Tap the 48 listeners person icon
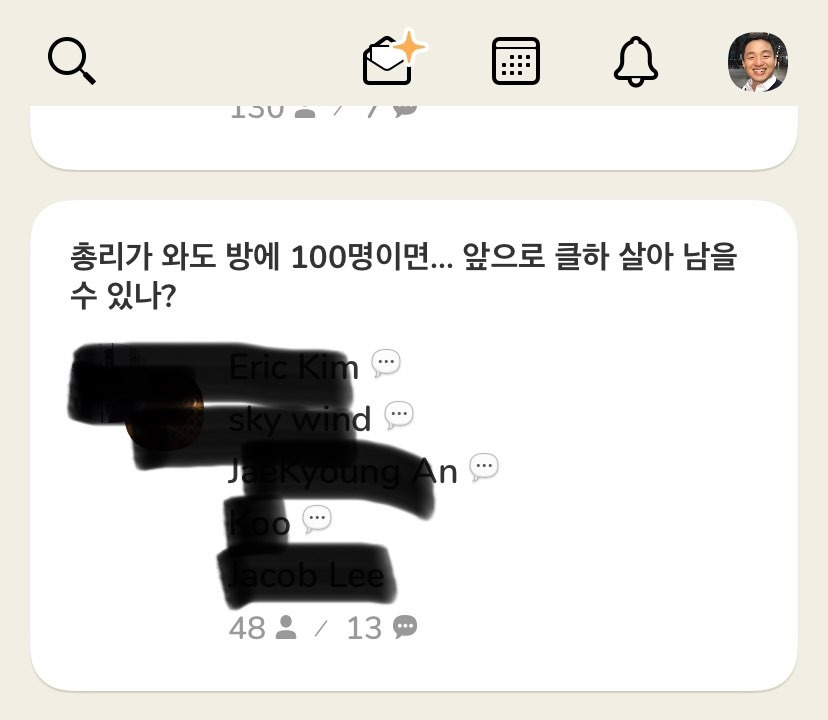 pyautogui.click(x=286, y=628)
